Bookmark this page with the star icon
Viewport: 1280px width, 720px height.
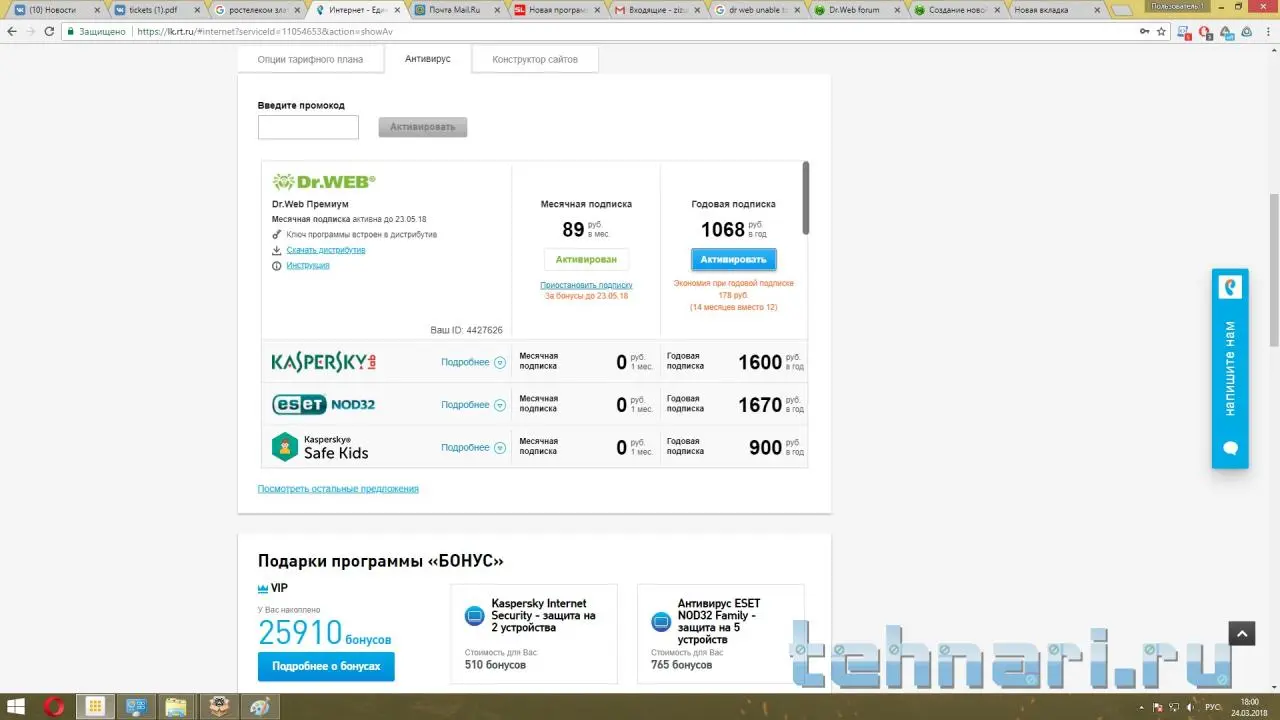click(x=1161, y=31)
